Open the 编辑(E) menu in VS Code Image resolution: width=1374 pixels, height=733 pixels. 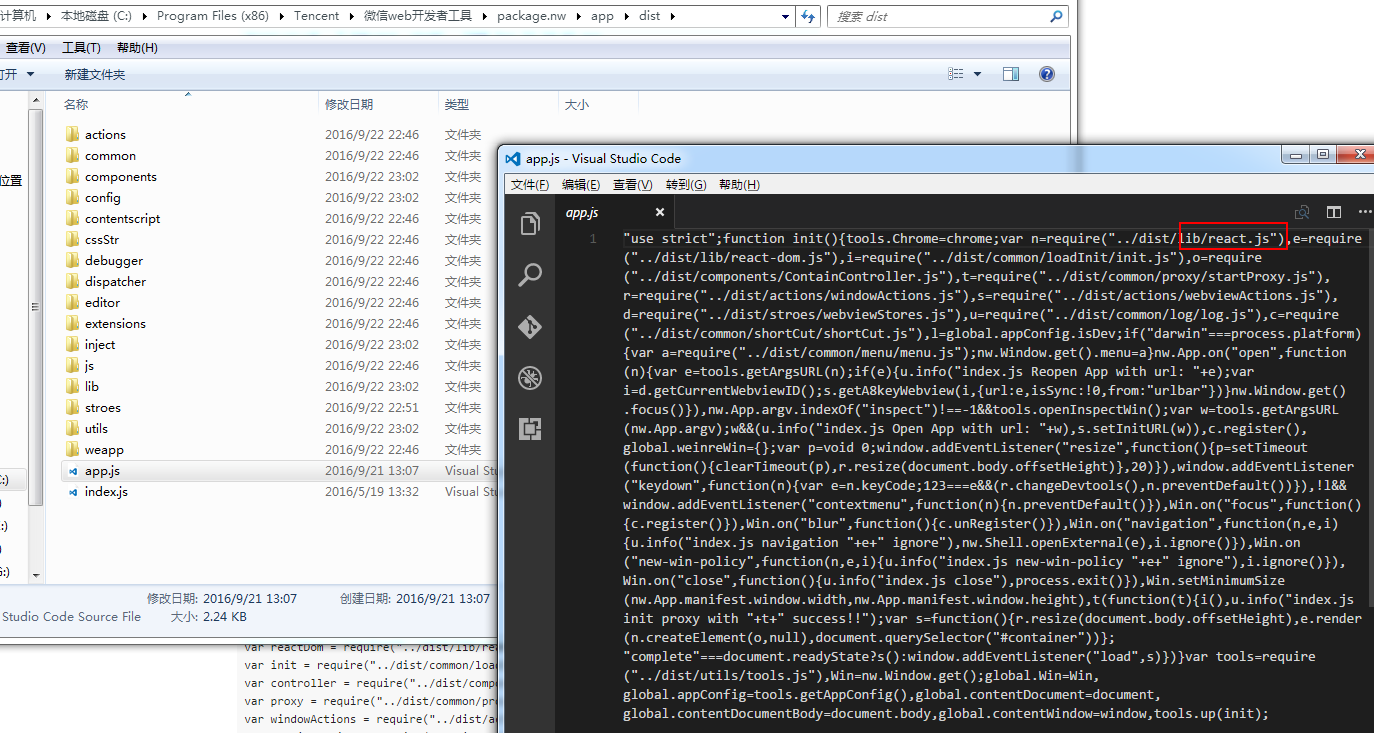coord(581,184)
